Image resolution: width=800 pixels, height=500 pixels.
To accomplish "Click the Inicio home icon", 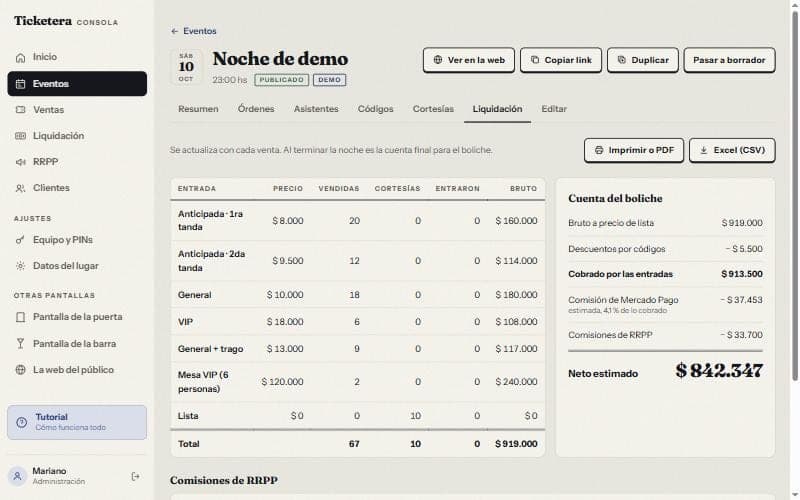I will click(x=20, y=58).
